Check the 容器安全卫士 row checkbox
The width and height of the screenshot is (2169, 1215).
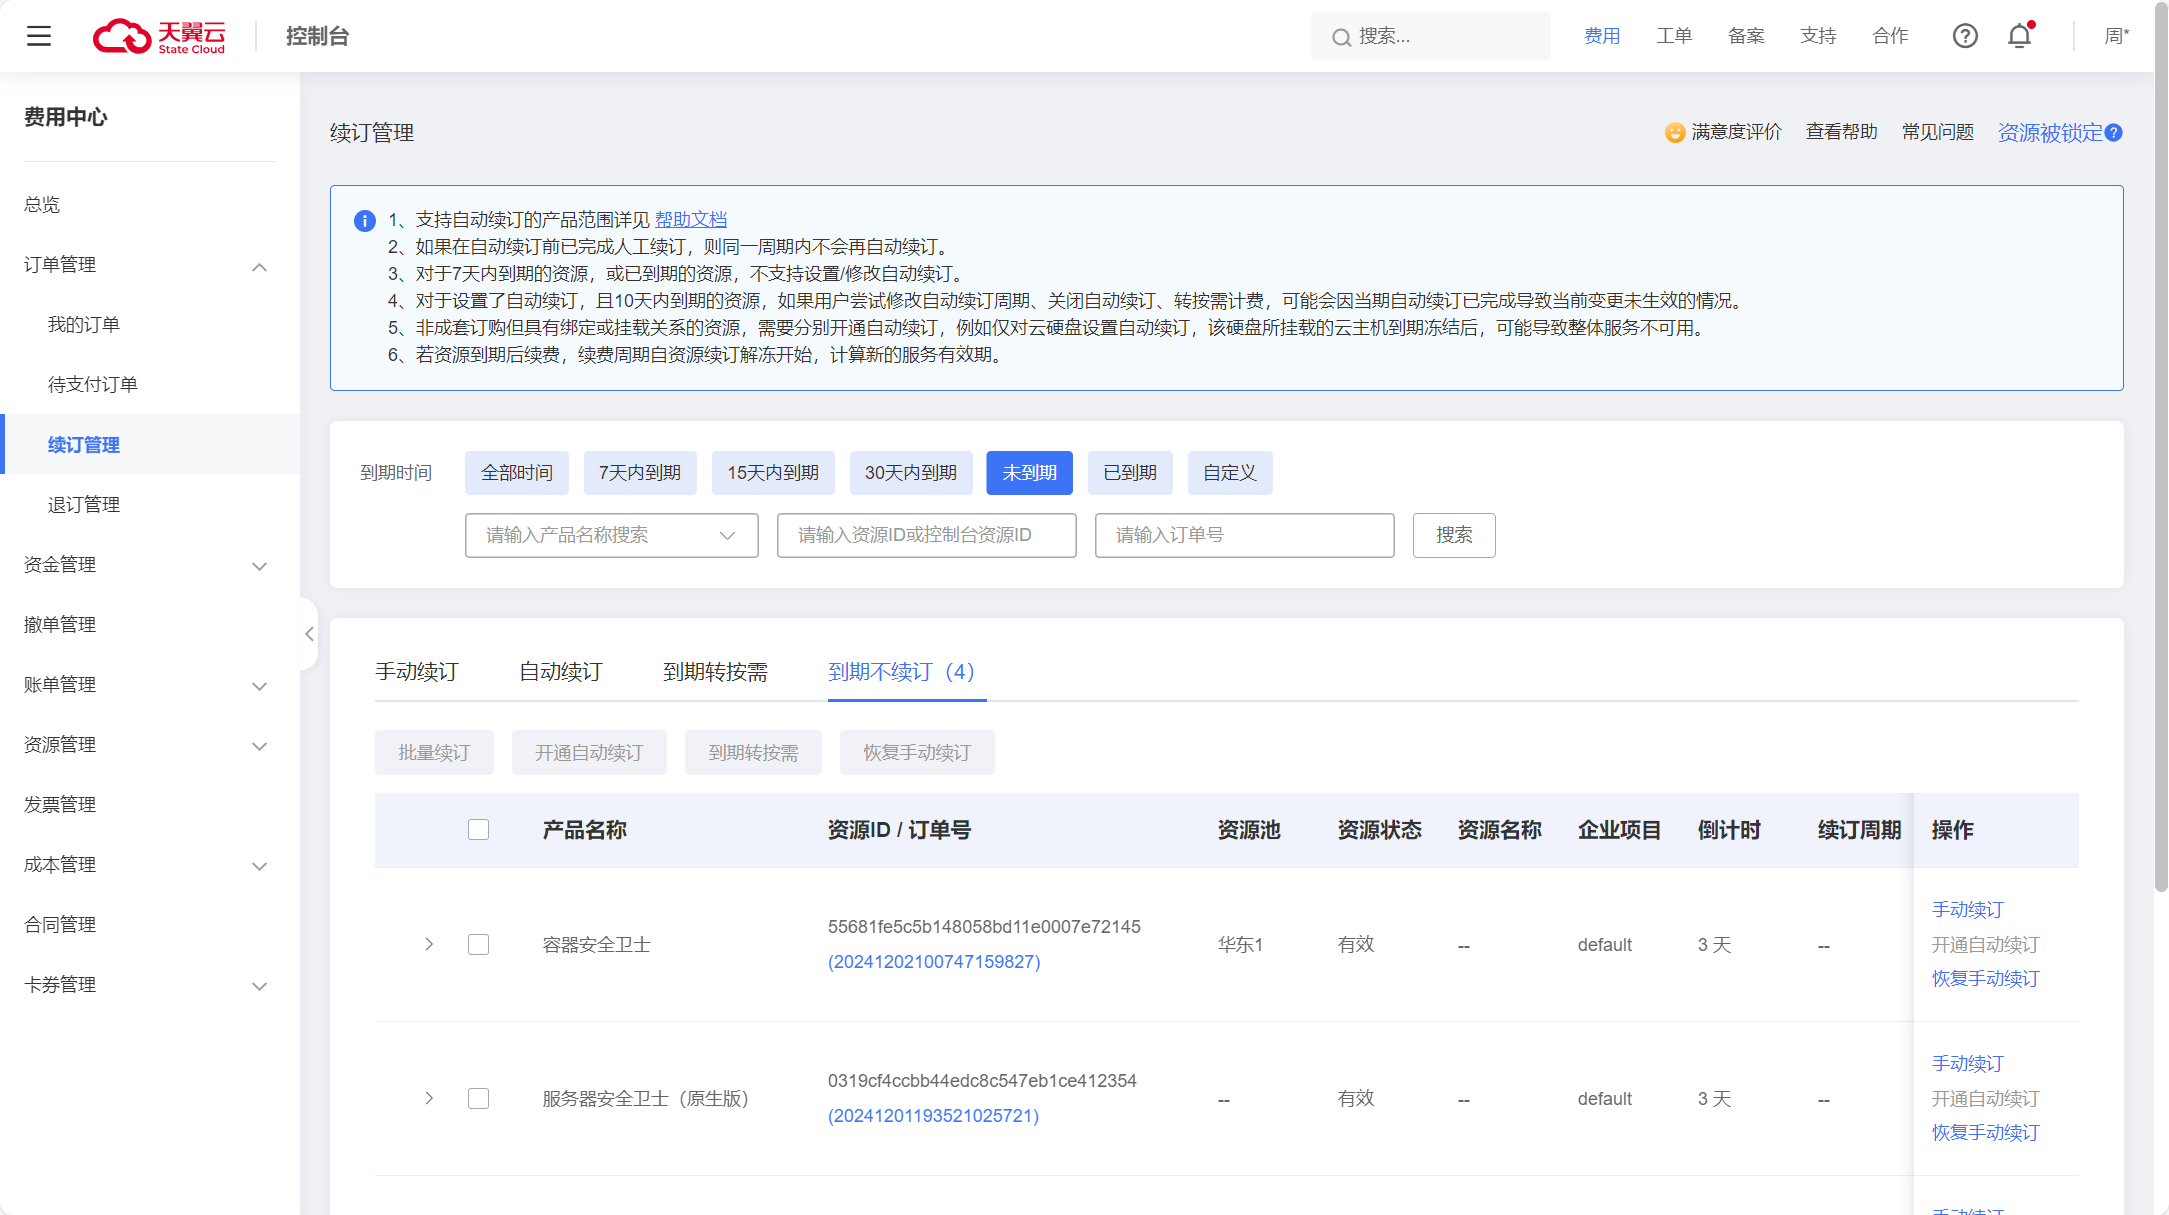[x=478, y=944]
